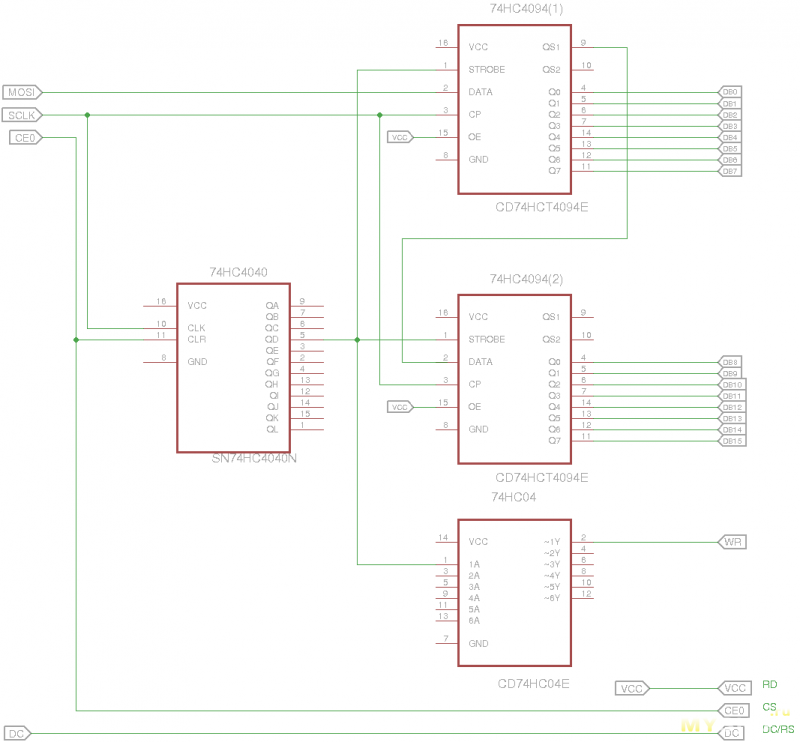Select the QS2 pin label on 74HC4094(2)
This screenshot has width=800, height=742.
551,339
